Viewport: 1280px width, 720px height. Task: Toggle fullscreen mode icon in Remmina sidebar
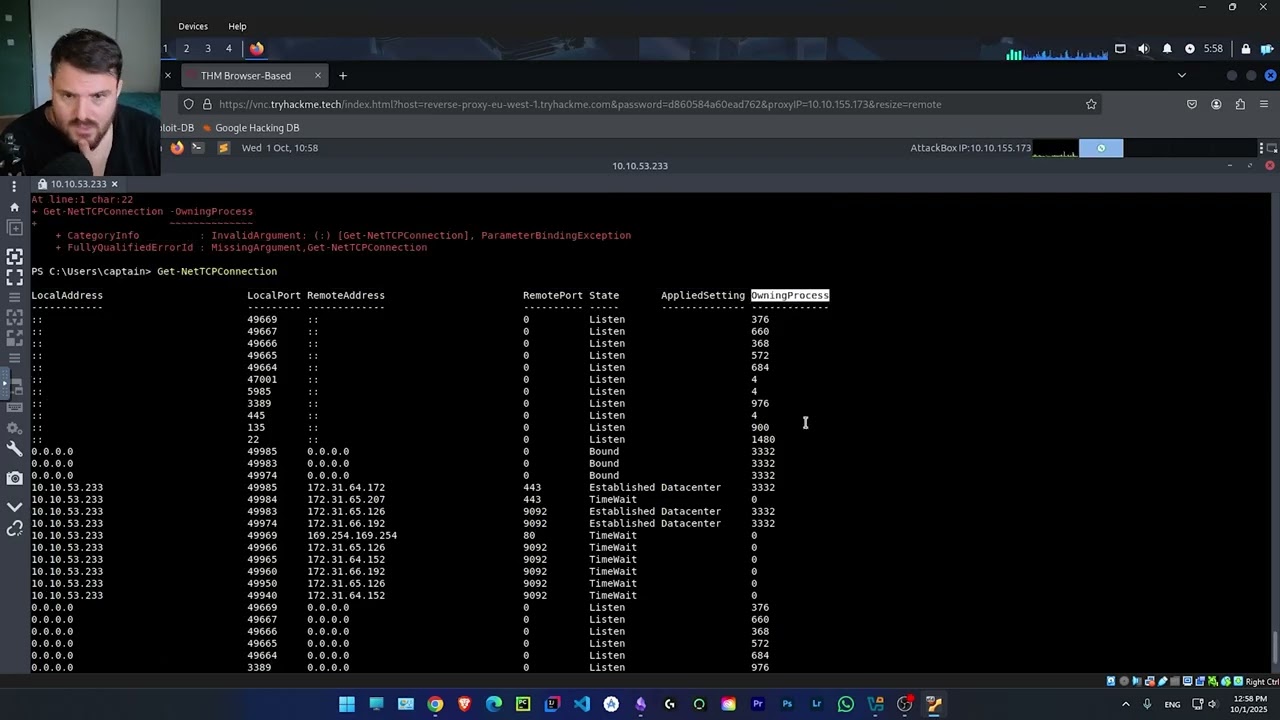coord(14,277)
